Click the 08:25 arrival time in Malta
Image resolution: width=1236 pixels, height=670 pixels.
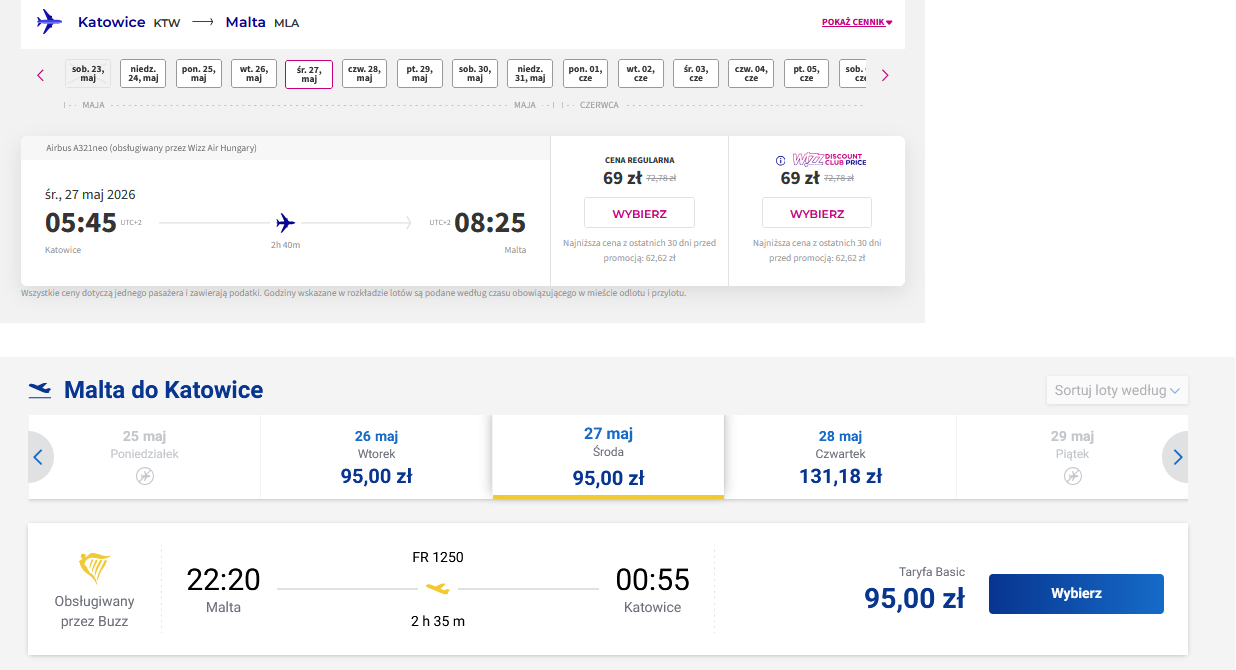click(490, 222)
